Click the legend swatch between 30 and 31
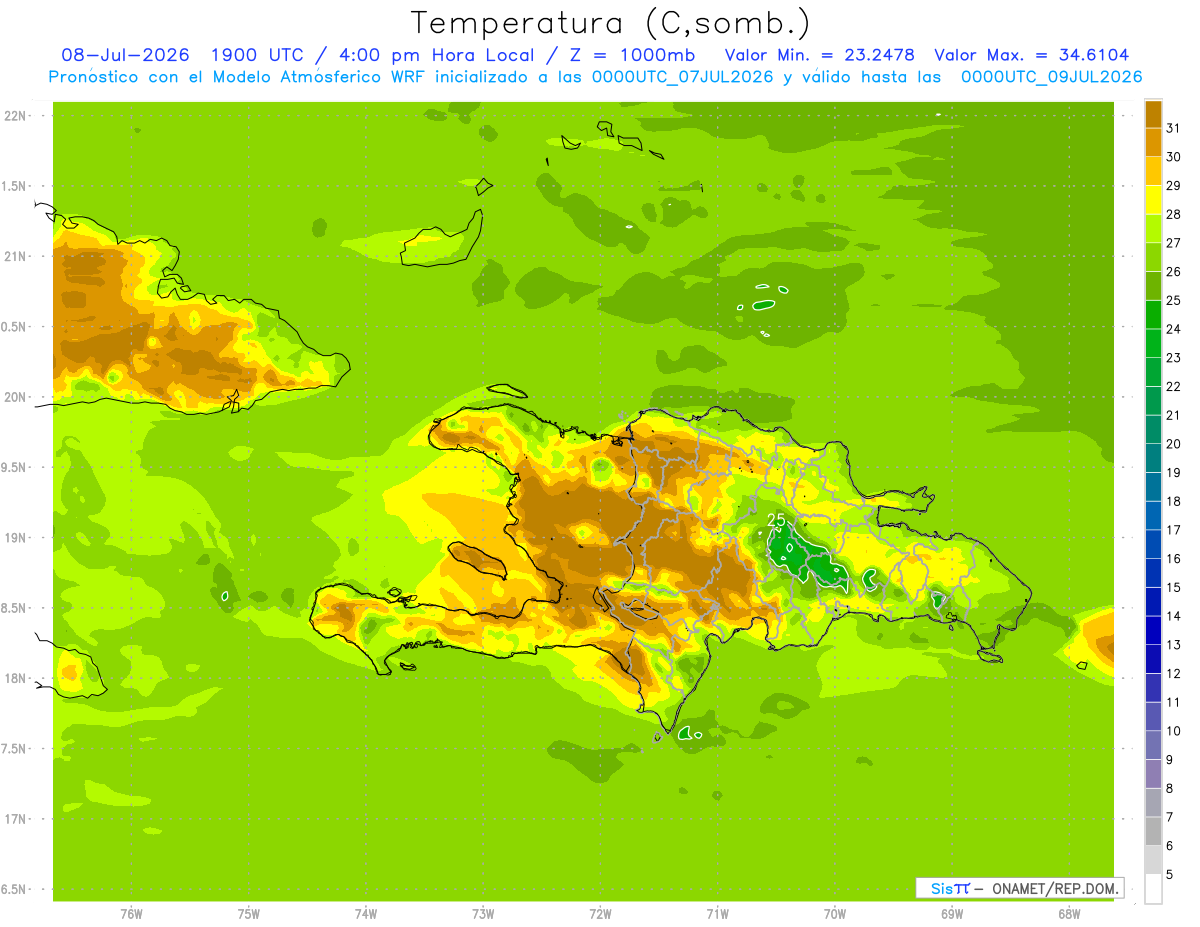The image size is (1200, 927). (x=1153, y=142)
